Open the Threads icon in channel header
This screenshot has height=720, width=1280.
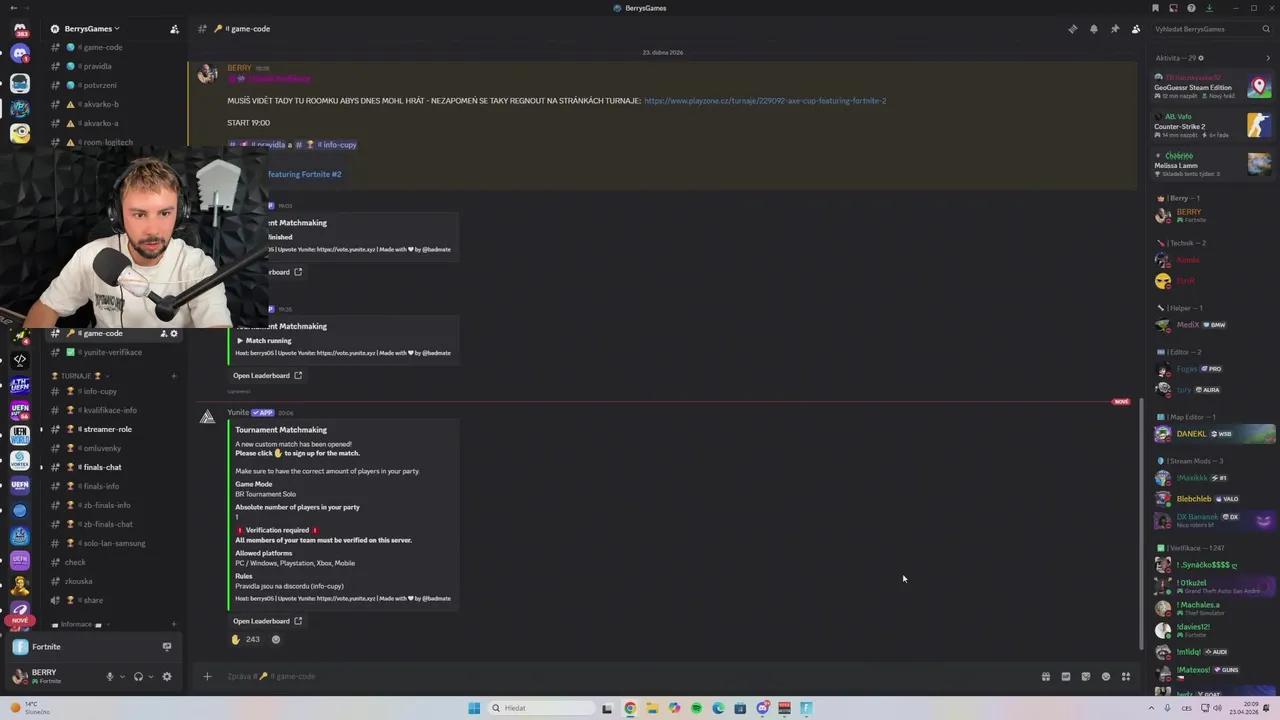[1073, 29]
